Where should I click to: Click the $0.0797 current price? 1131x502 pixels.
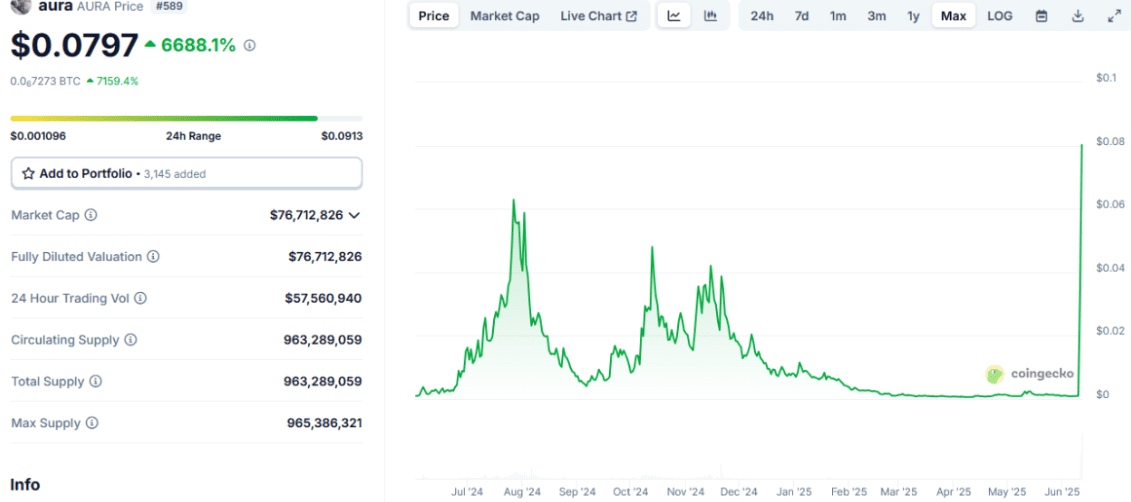pyautogui.click(x=74, y=46)
